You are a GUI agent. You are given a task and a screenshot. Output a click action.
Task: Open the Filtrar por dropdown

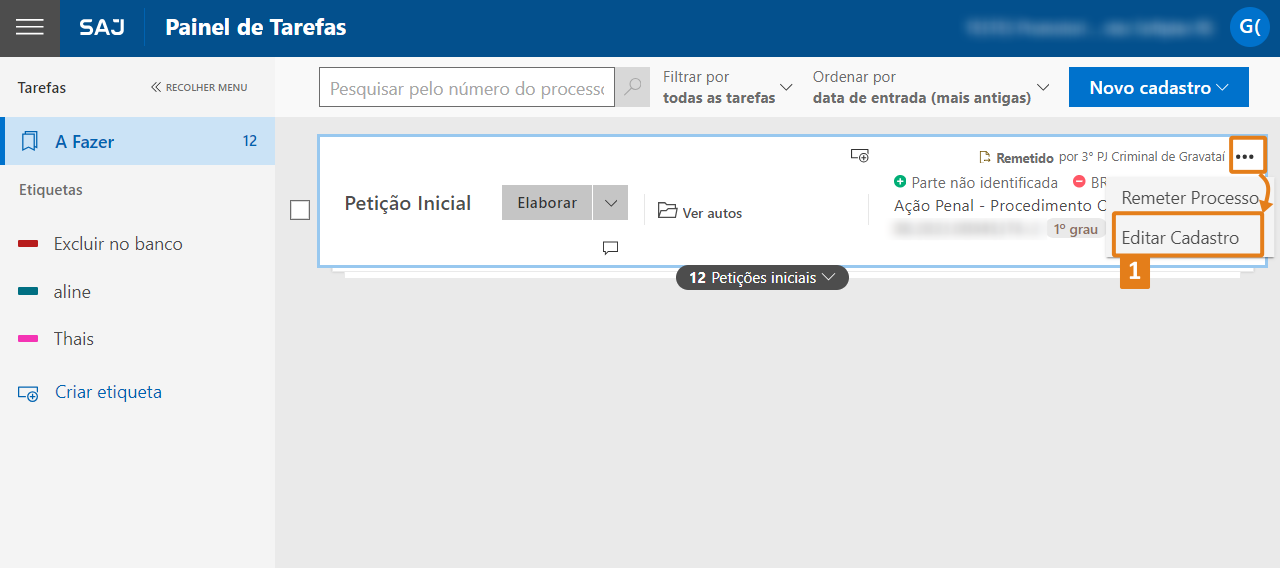point(727,88)
